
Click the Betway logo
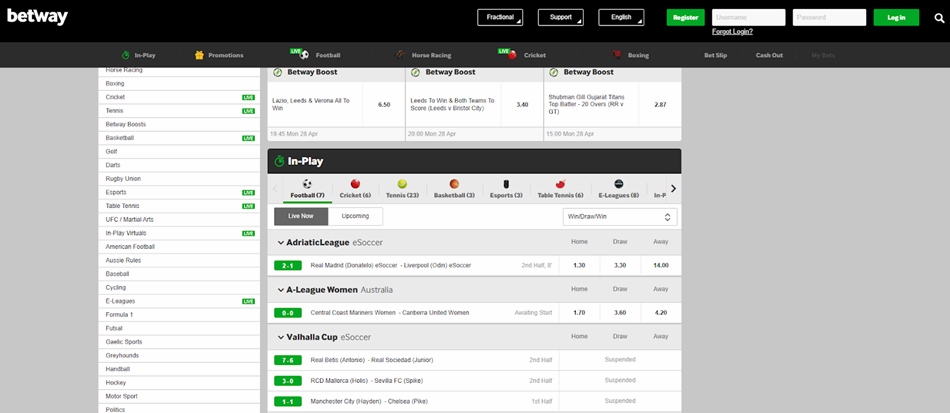(38, 17)
